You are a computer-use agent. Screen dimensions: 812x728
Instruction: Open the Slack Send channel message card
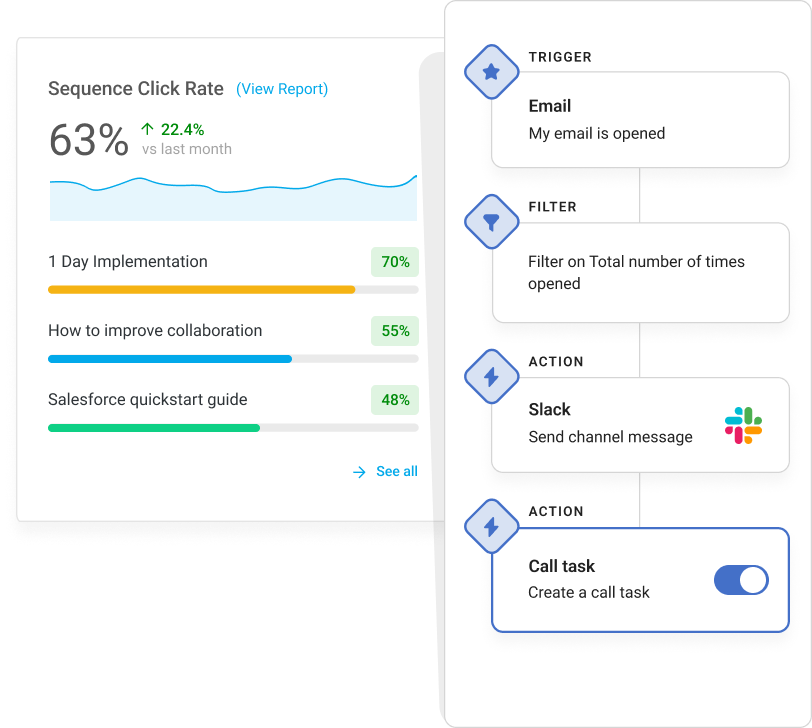pyautogui.click(x=640, y=425)
